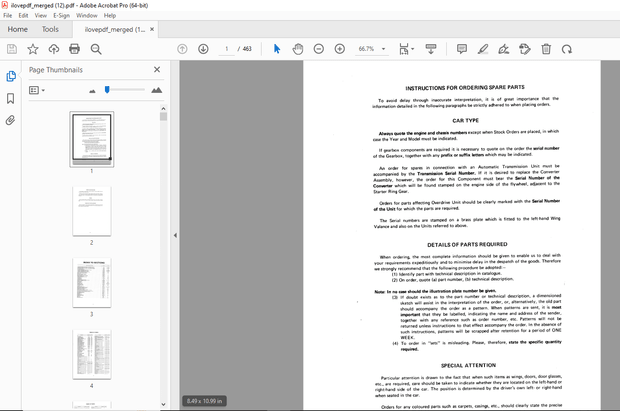Open the Window menu
The width and height of the screenshot is (620, 411).
(x=87, y=15)
